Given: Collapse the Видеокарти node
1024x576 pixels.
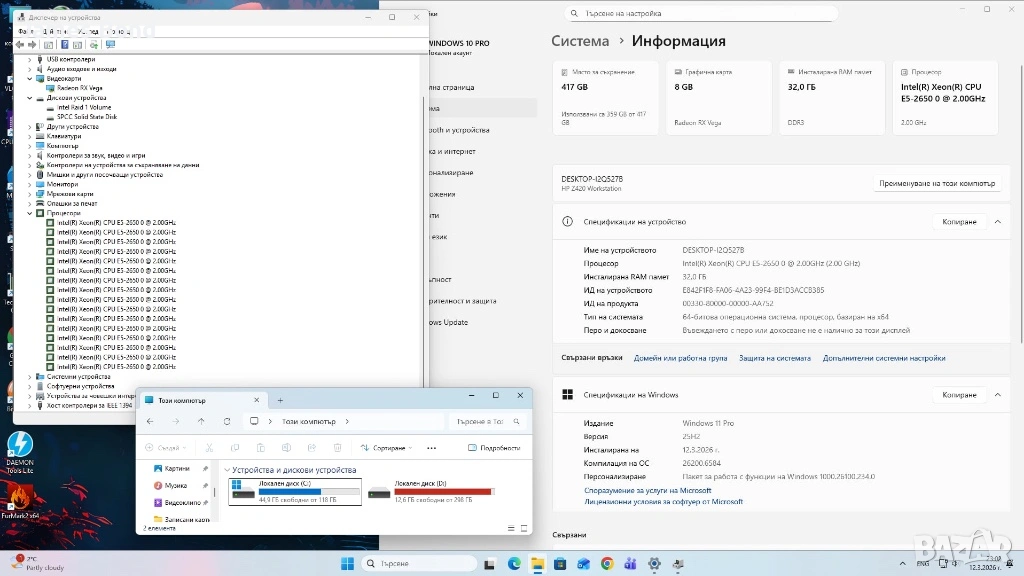Looking at the screenshot, I should (x=30, y=78).
